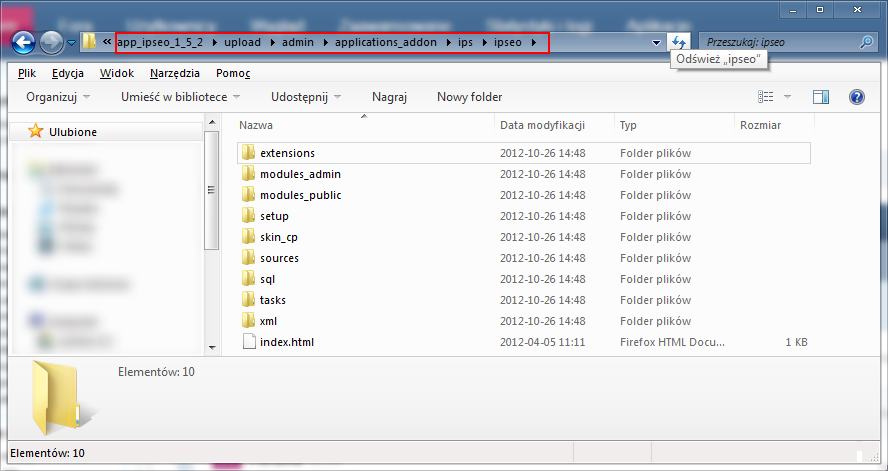Click the magnifier search icon
Screen dimensions: 888x471
pyautogui.click(x=866, y=42)
